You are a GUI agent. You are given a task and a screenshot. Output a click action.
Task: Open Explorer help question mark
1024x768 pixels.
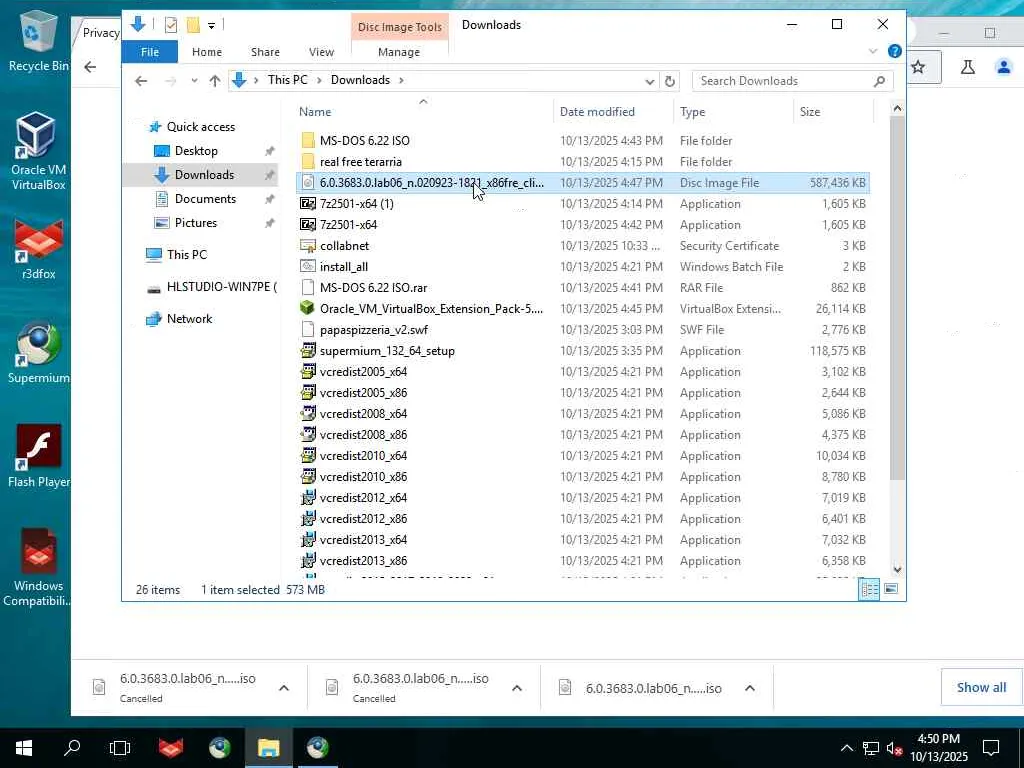[895, 51]
